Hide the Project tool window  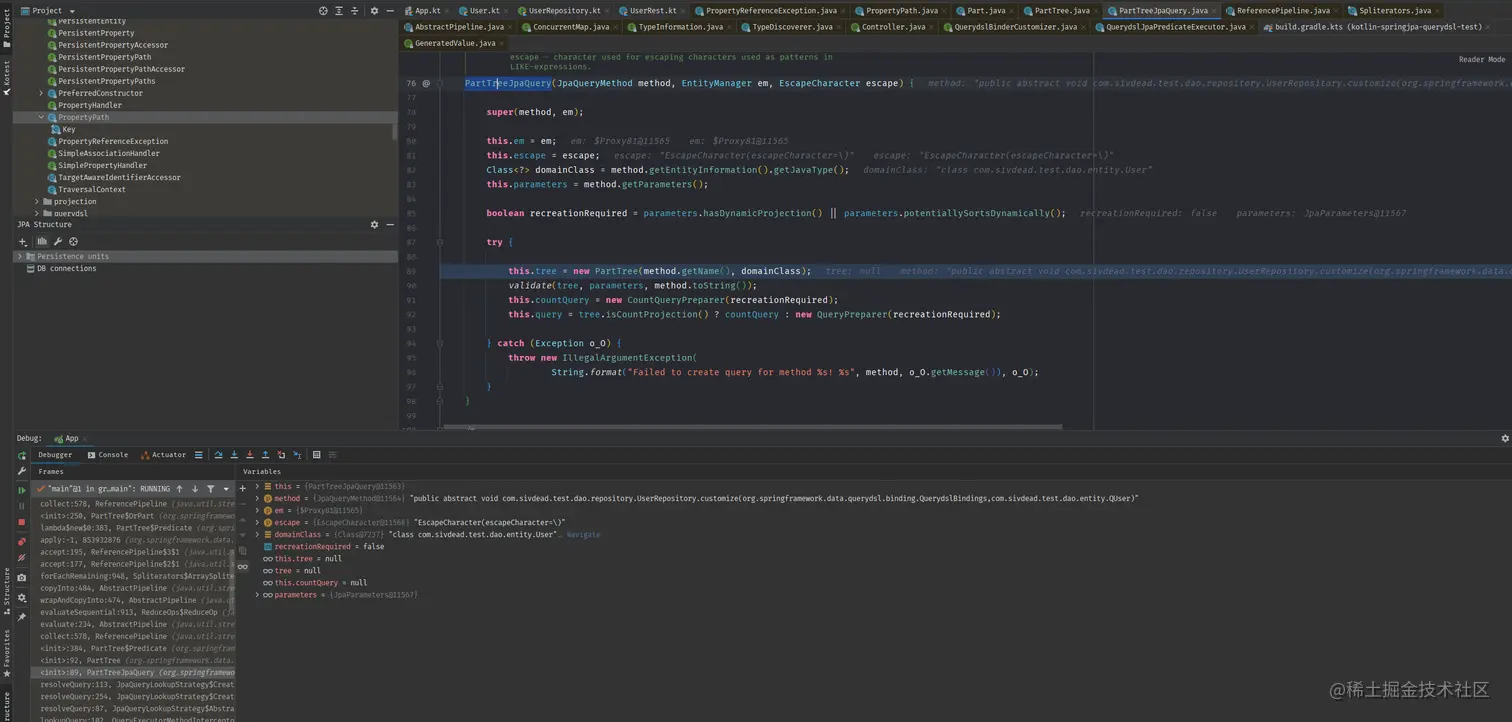pos(389,11)
